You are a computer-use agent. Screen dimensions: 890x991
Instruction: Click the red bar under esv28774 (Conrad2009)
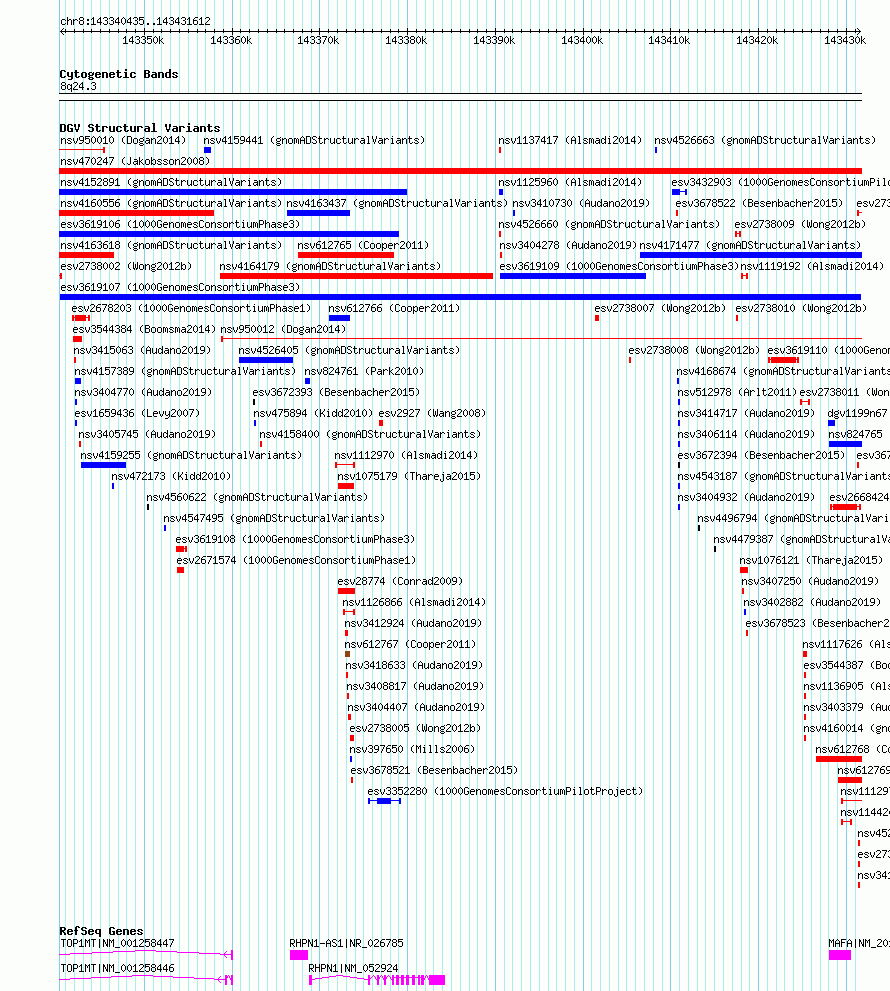[x=346, y=591]
